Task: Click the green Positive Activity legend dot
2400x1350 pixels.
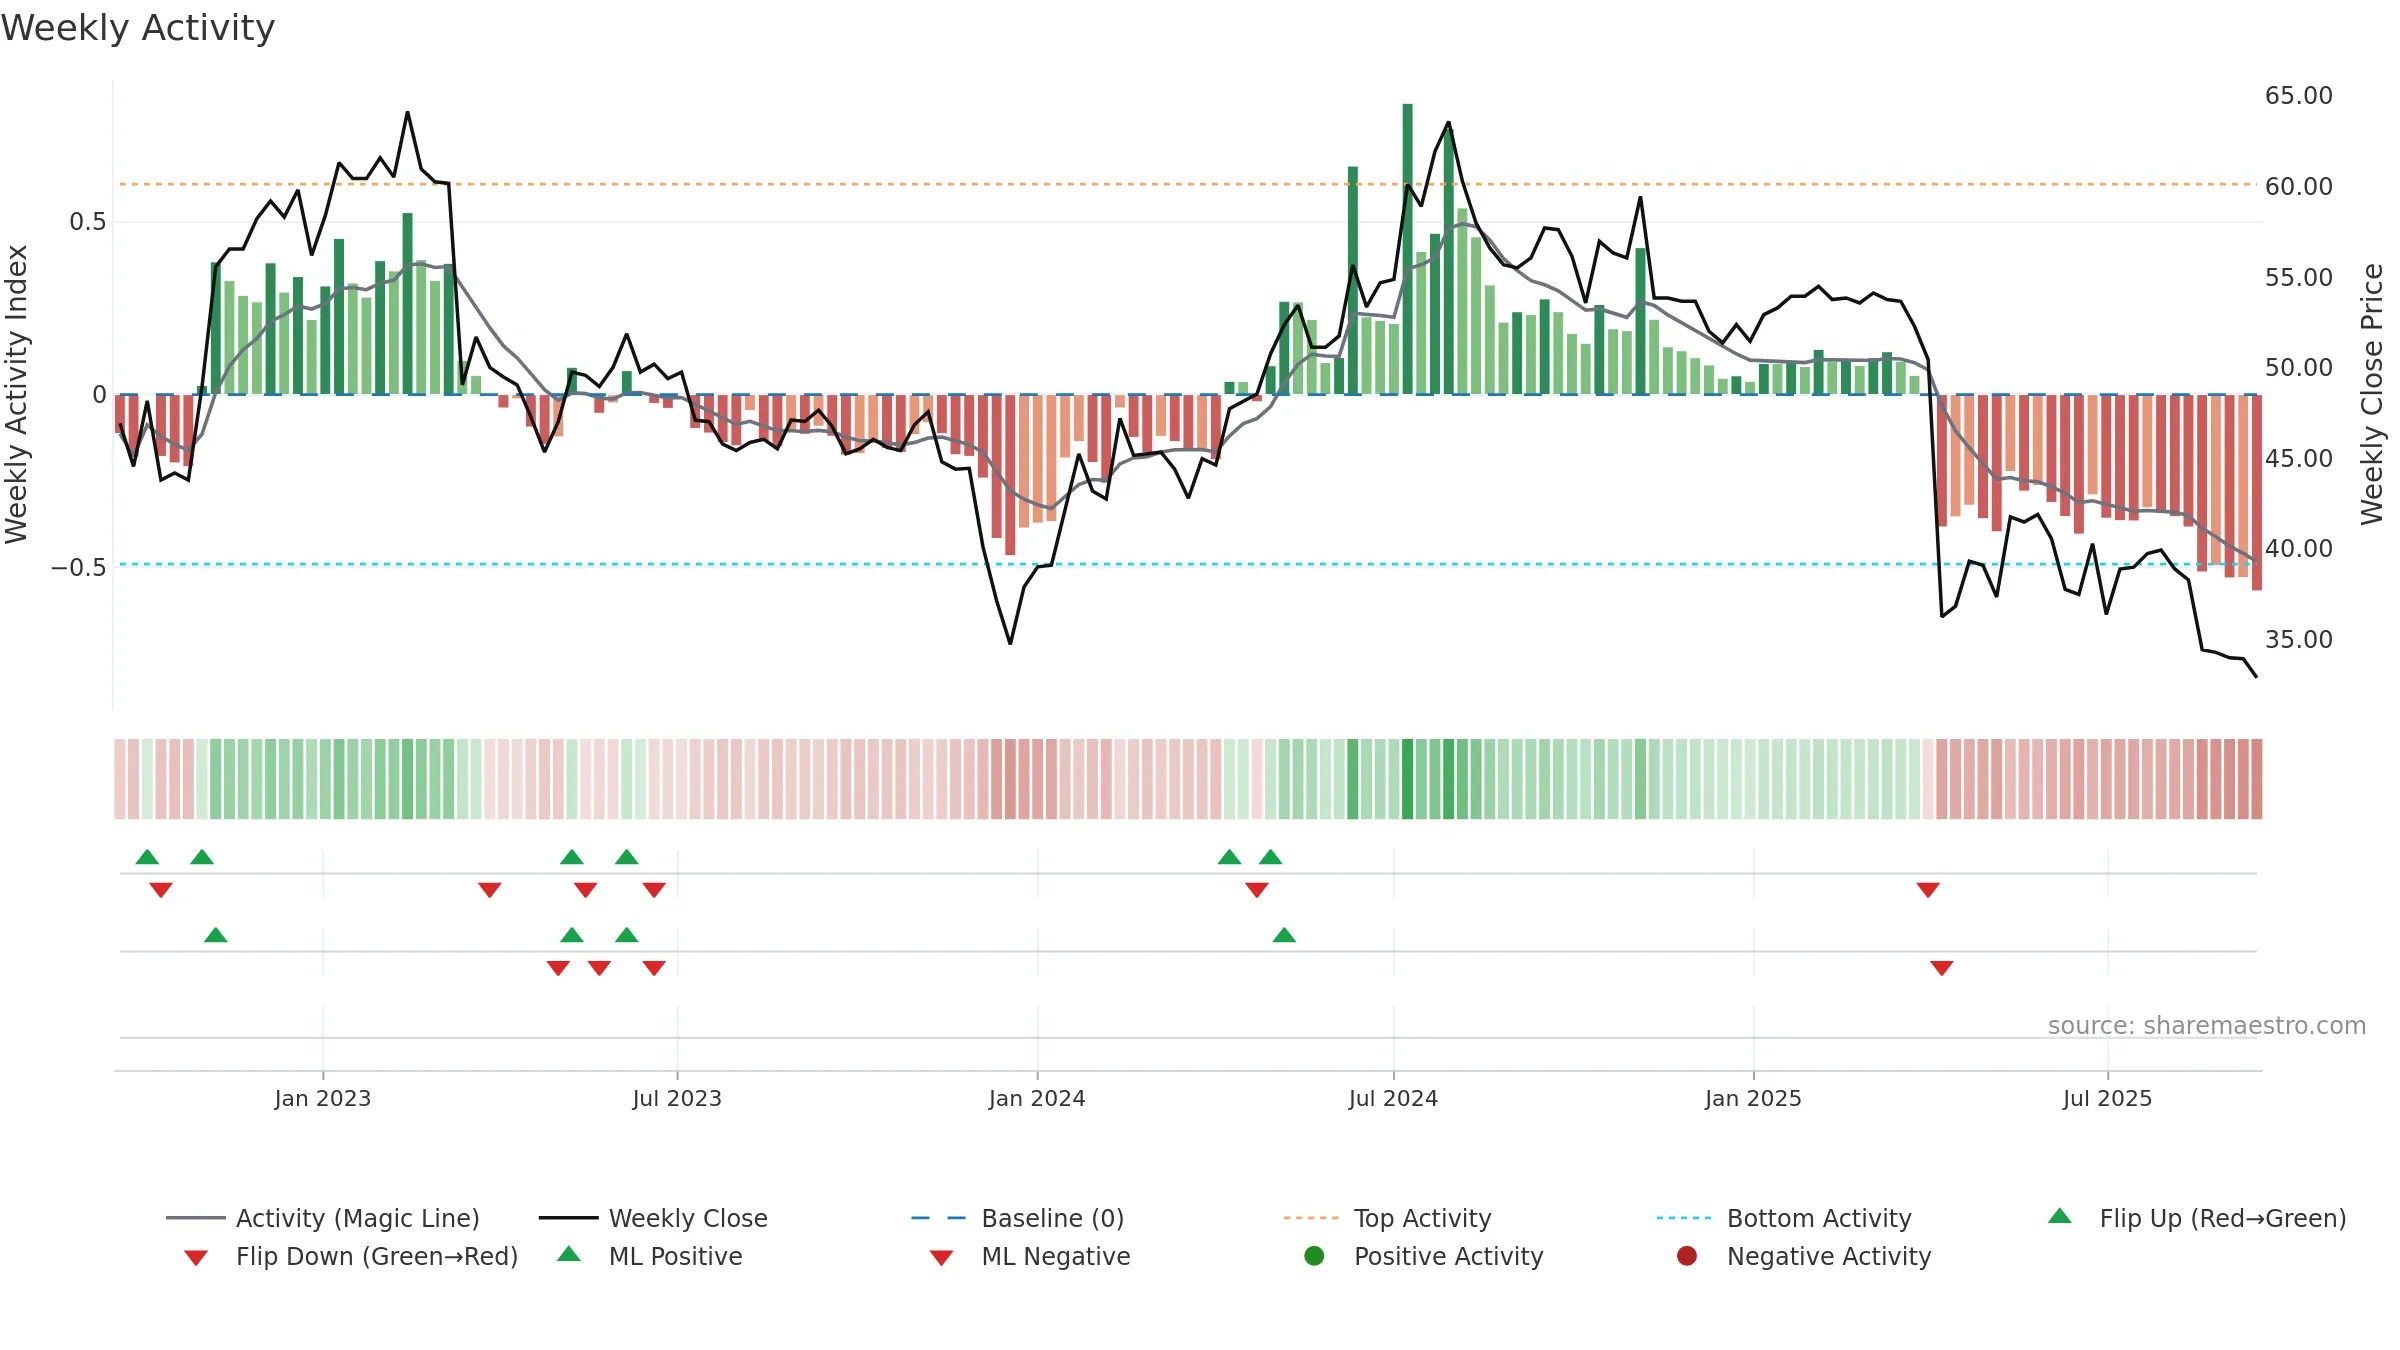Action: (x=1315, y=1256)
